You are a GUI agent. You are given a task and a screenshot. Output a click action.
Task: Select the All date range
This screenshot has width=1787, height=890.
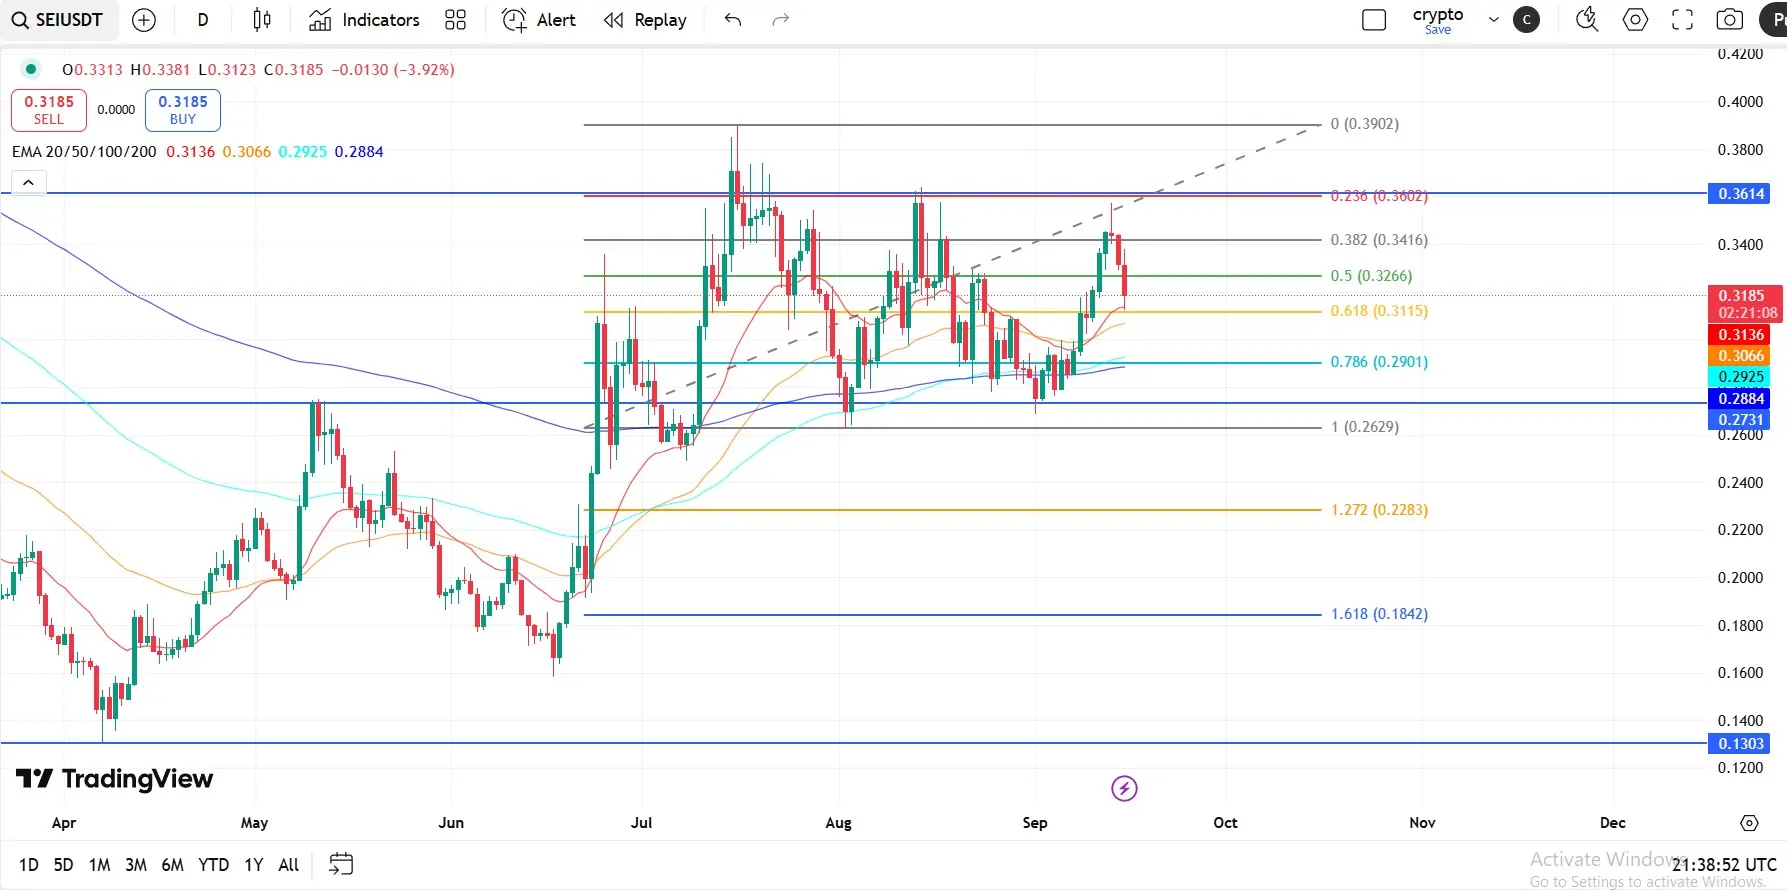[x=288, y=865]
